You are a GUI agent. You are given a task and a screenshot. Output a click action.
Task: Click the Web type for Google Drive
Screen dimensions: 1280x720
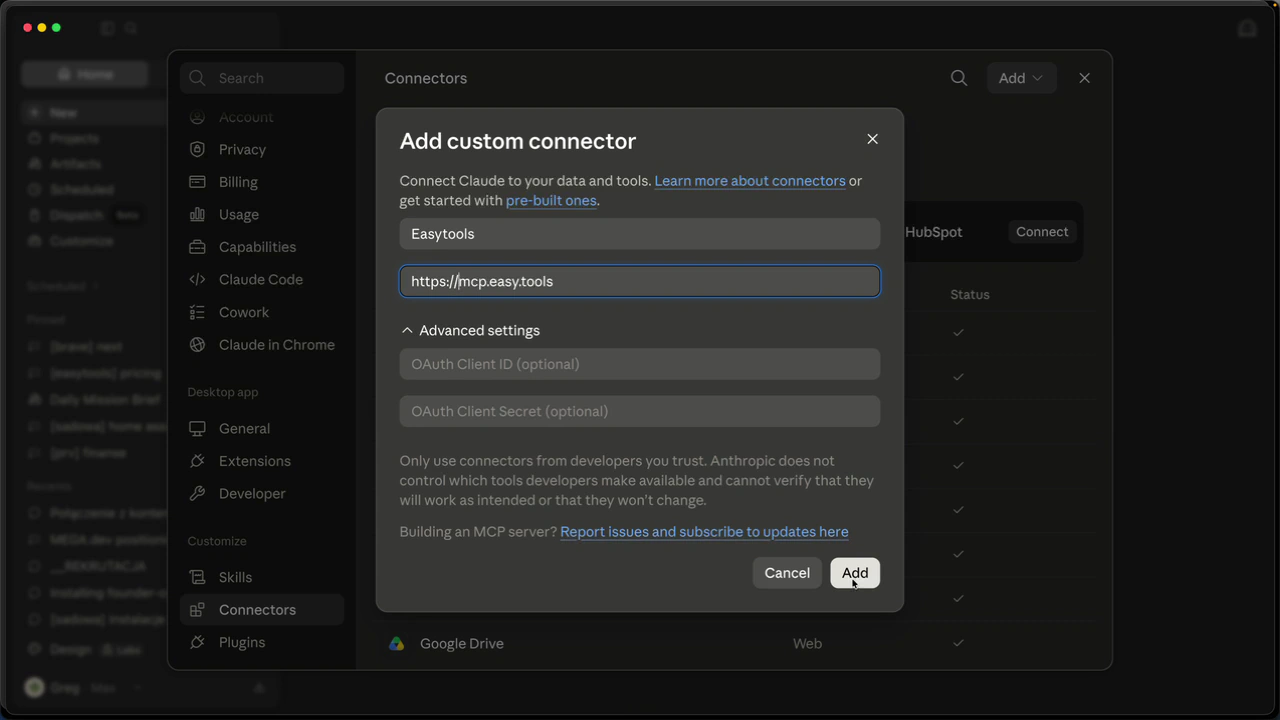click(x=807, y=644)
